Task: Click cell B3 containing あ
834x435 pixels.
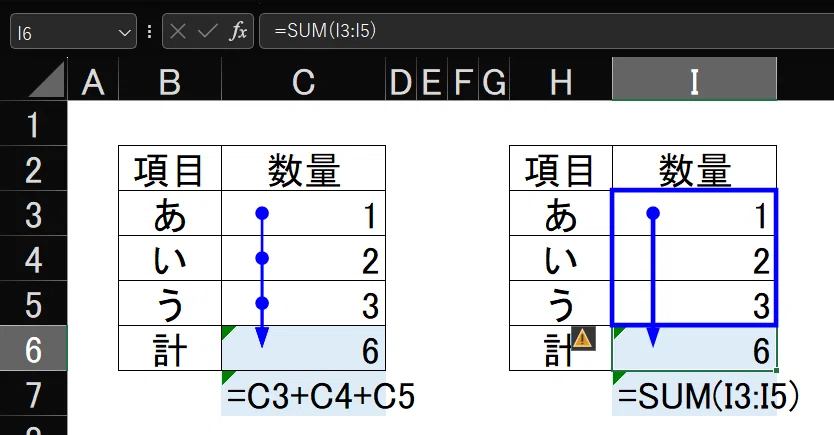Action: point(170,214)
